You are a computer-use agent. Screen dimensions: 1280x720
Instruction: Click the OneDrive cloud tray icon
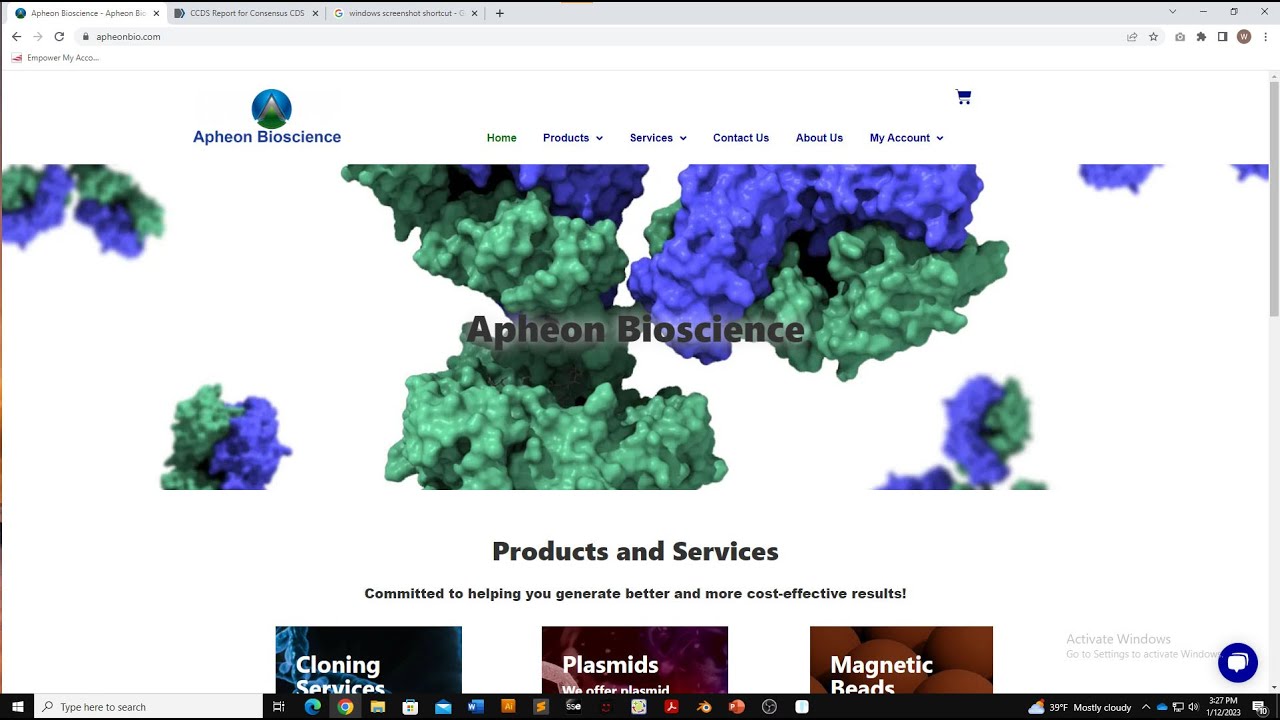[1162, 707]
